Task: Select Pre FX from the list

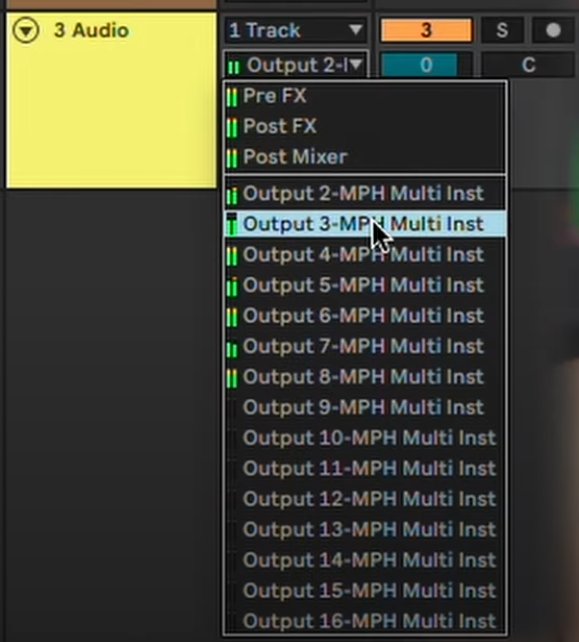Action: [x=365, y=96]
